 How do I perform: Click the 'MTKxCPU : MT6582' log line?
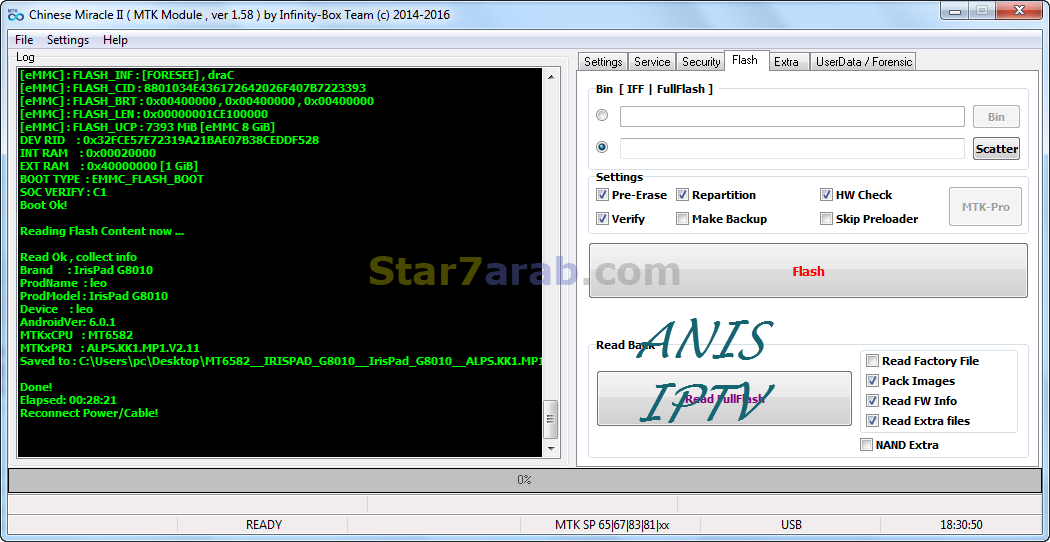(x=76, y=335)
